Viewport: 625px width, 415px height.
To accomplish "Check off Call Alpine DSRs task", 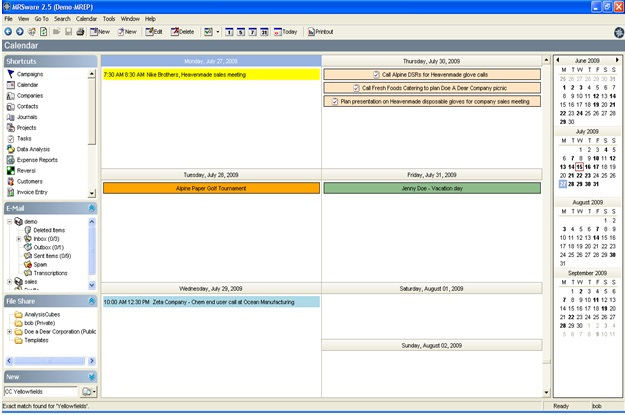I will [x=376, y=75].
